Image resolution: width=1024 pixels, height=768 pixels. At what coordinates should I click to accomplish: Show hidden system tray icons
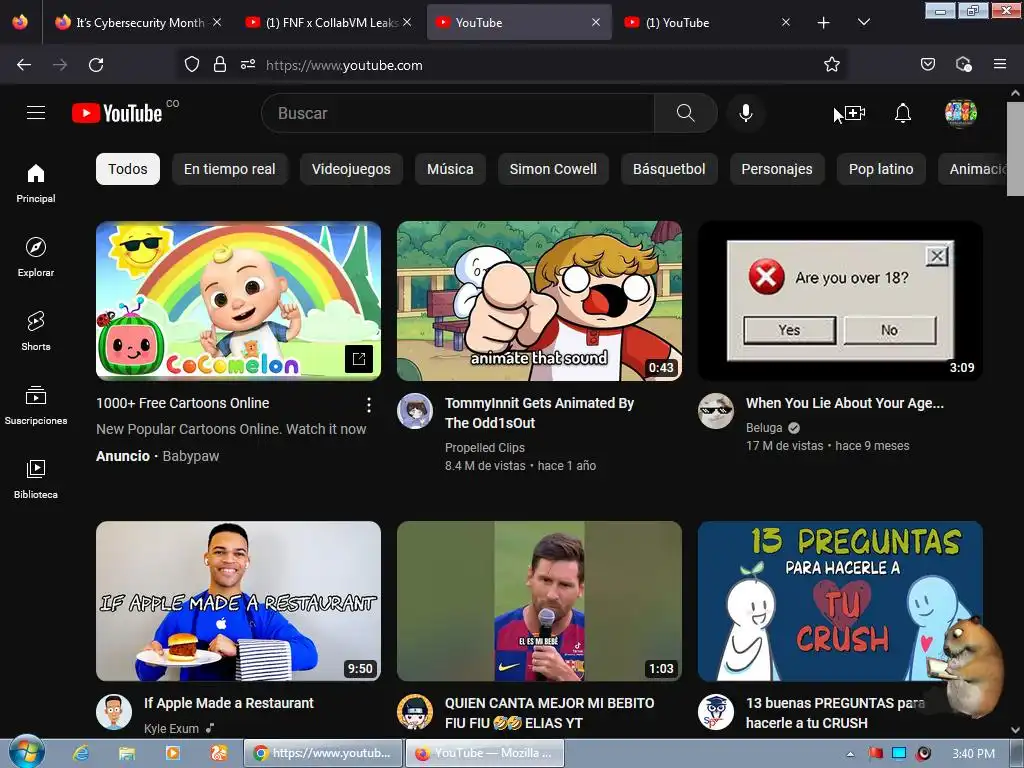tap(850, 754)
